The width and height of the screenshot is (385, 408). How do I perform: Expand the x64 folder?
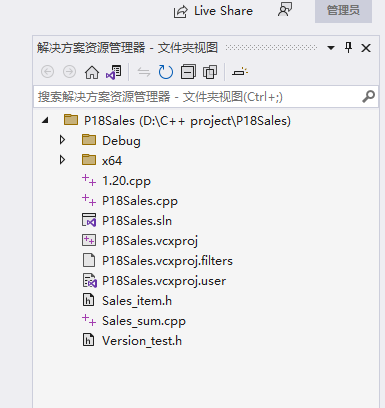tap(62, 160)
